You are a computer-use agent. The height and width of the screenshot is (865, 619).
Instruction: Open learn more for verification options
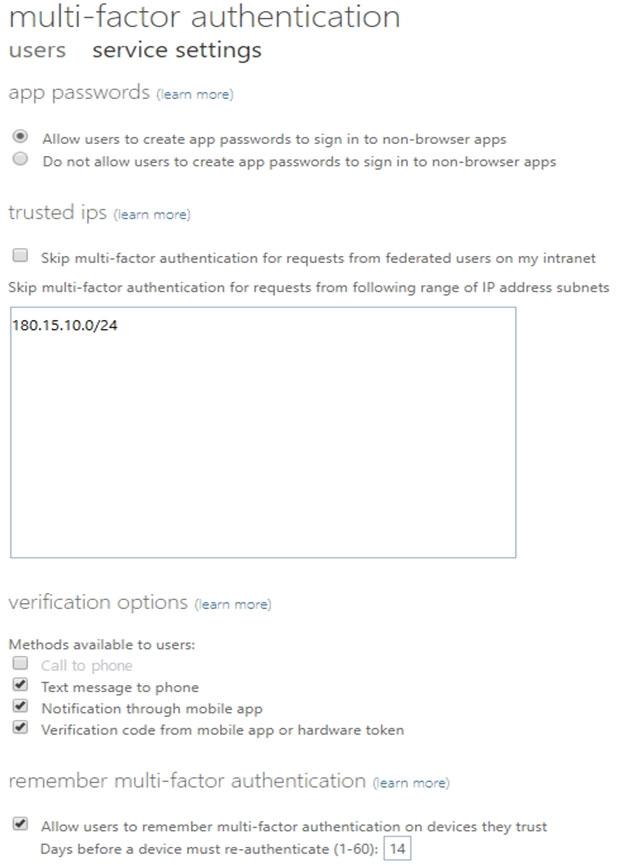click(233, 604)
